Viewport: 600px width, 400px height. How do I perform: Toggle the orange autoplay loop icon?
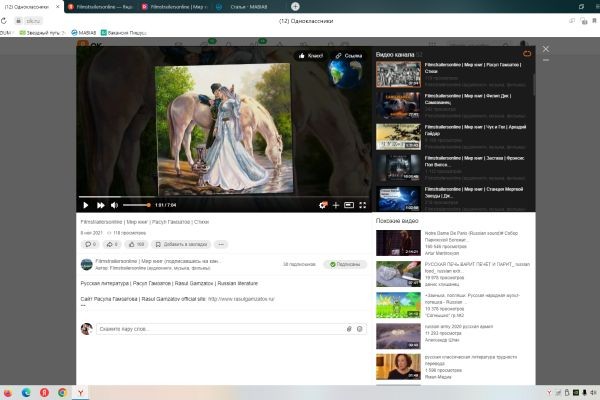click(x=527, y=54)
